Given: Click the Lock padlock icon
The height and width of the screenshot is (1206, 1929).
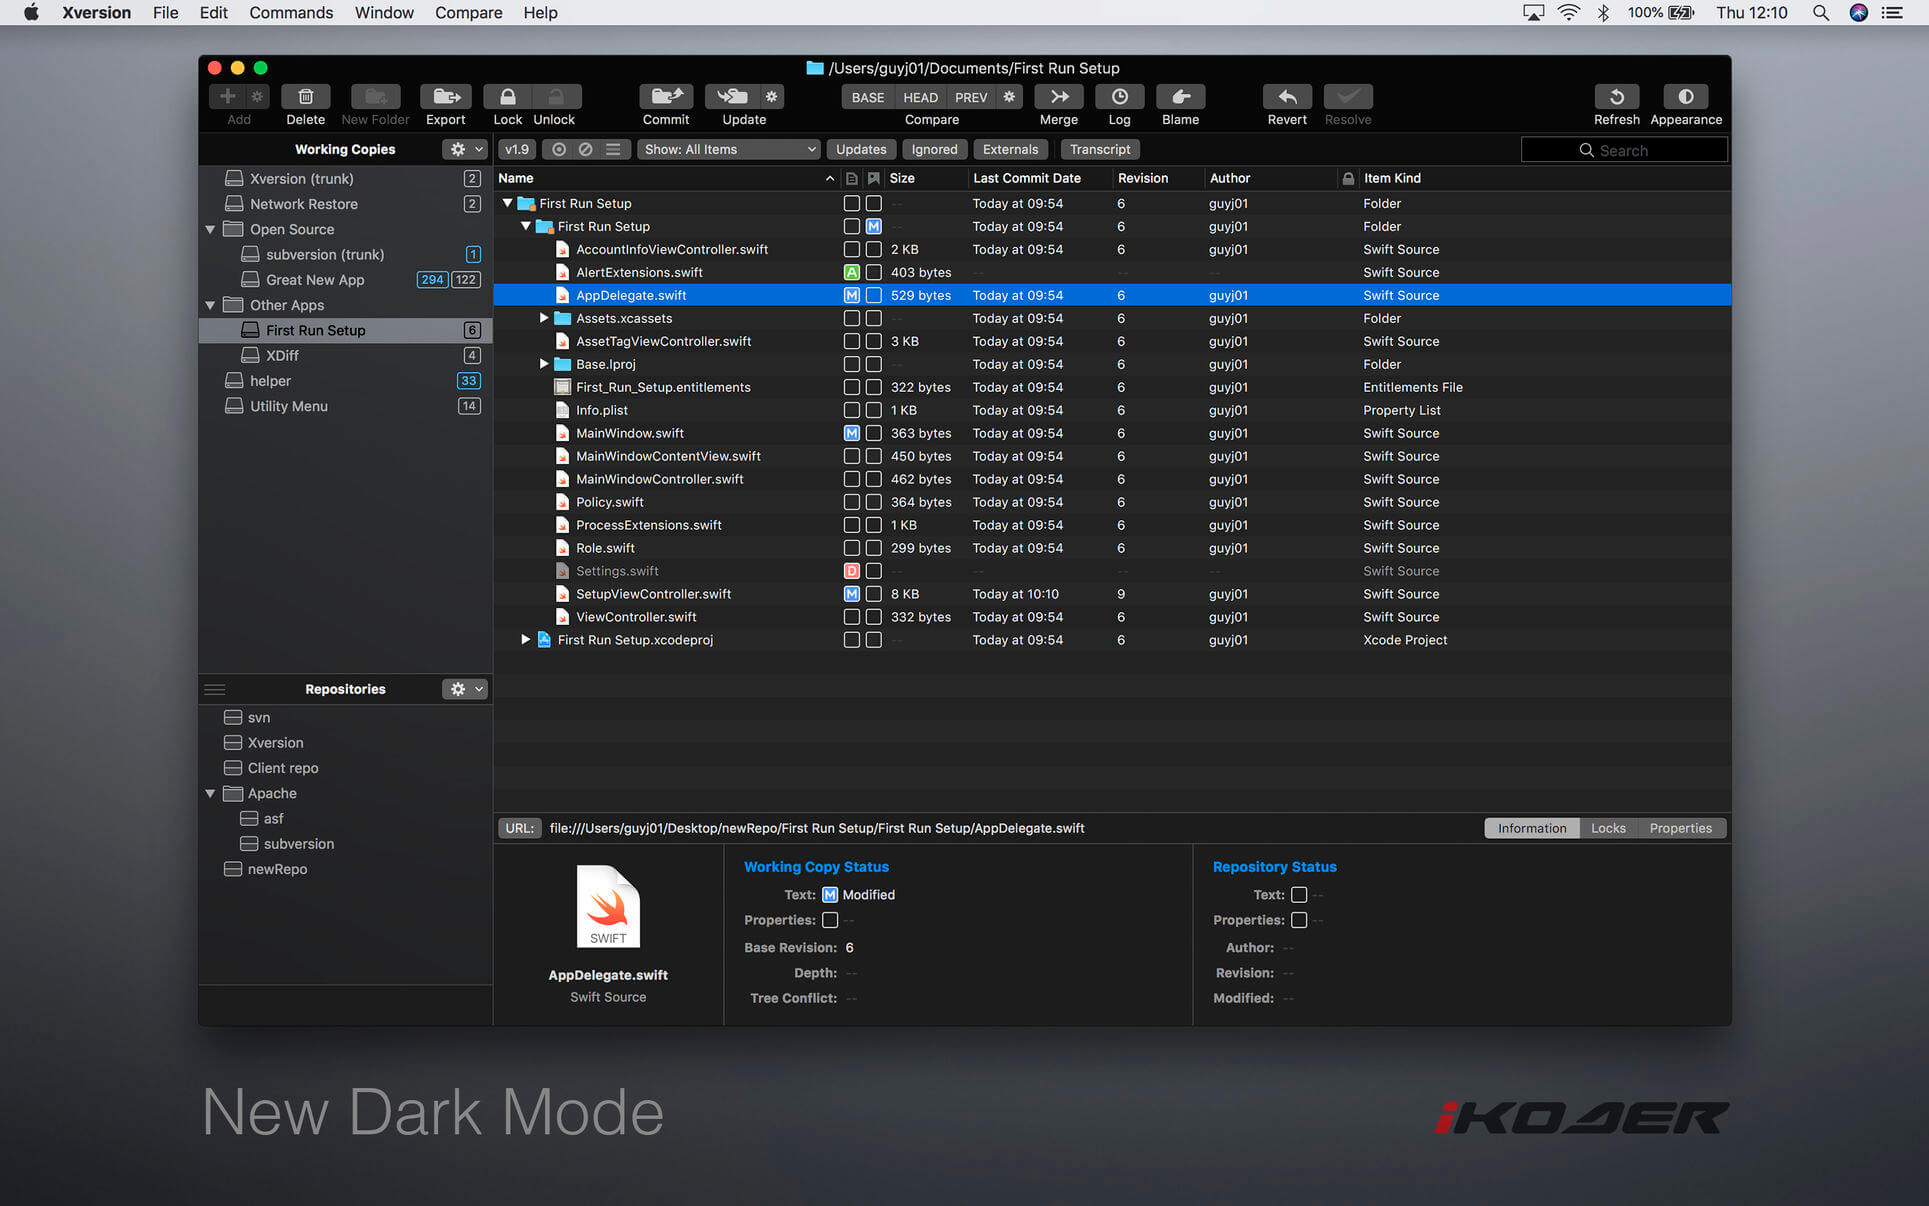Looking at the screenshot, I should pyautogui.click(x=507, y=97).
